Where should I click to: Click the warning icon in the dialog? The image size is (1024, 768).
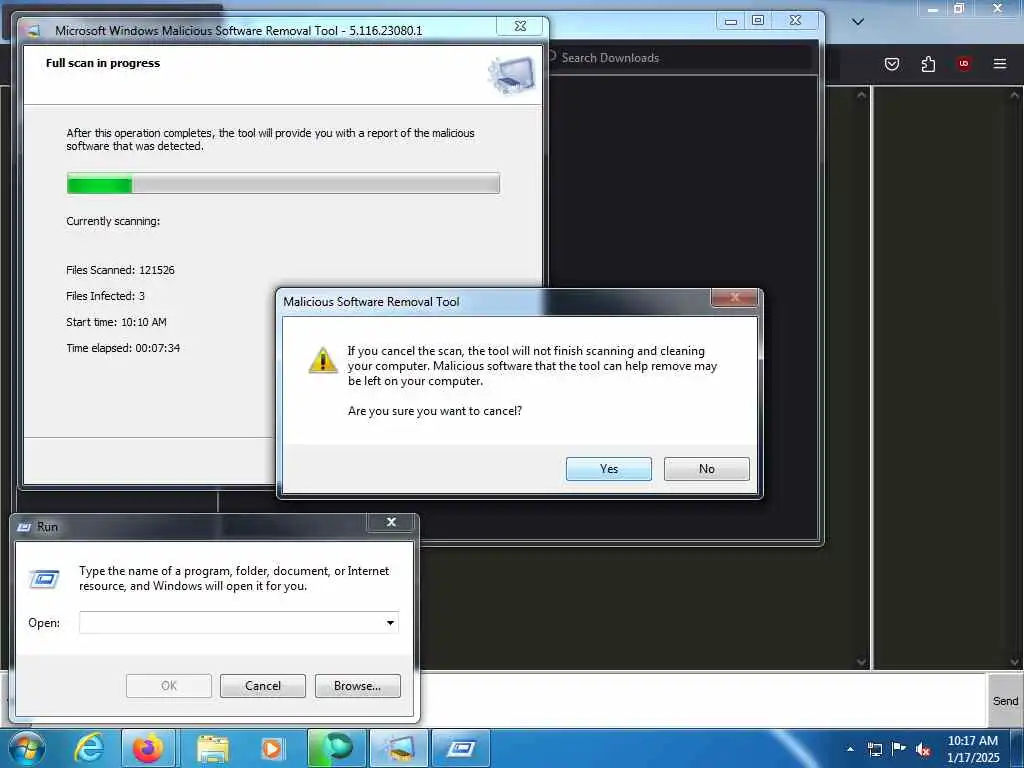coord(323,360)
